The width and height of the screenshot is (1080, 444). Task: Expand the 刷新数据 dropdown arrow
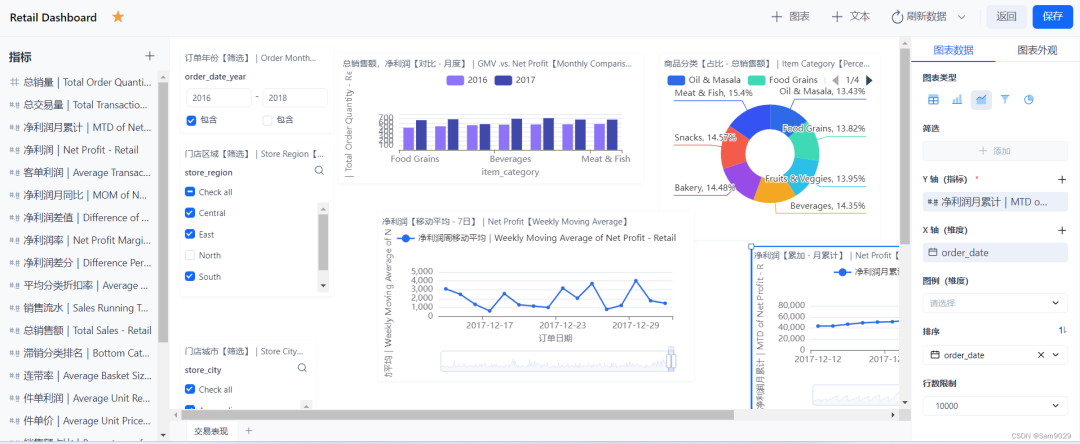click(x=962, y=17)
